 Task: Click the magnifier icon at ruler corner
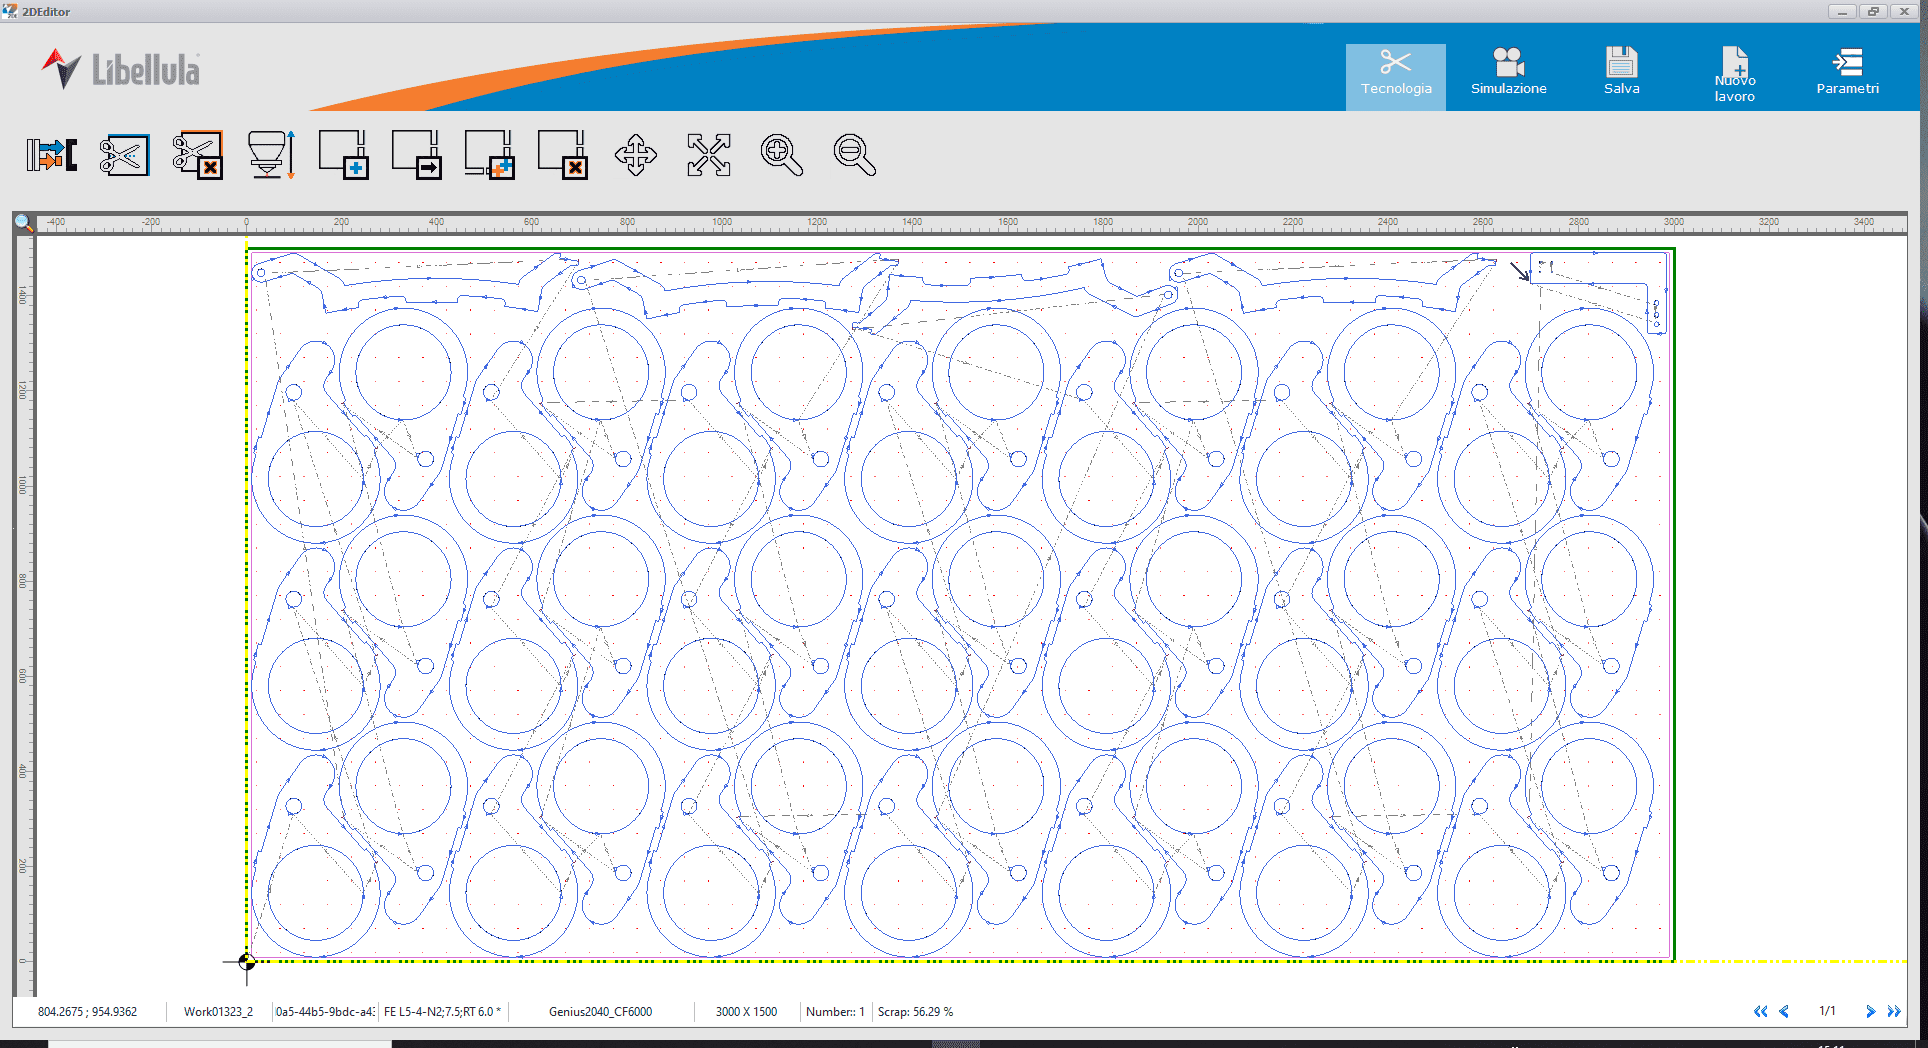pos(24,222)
